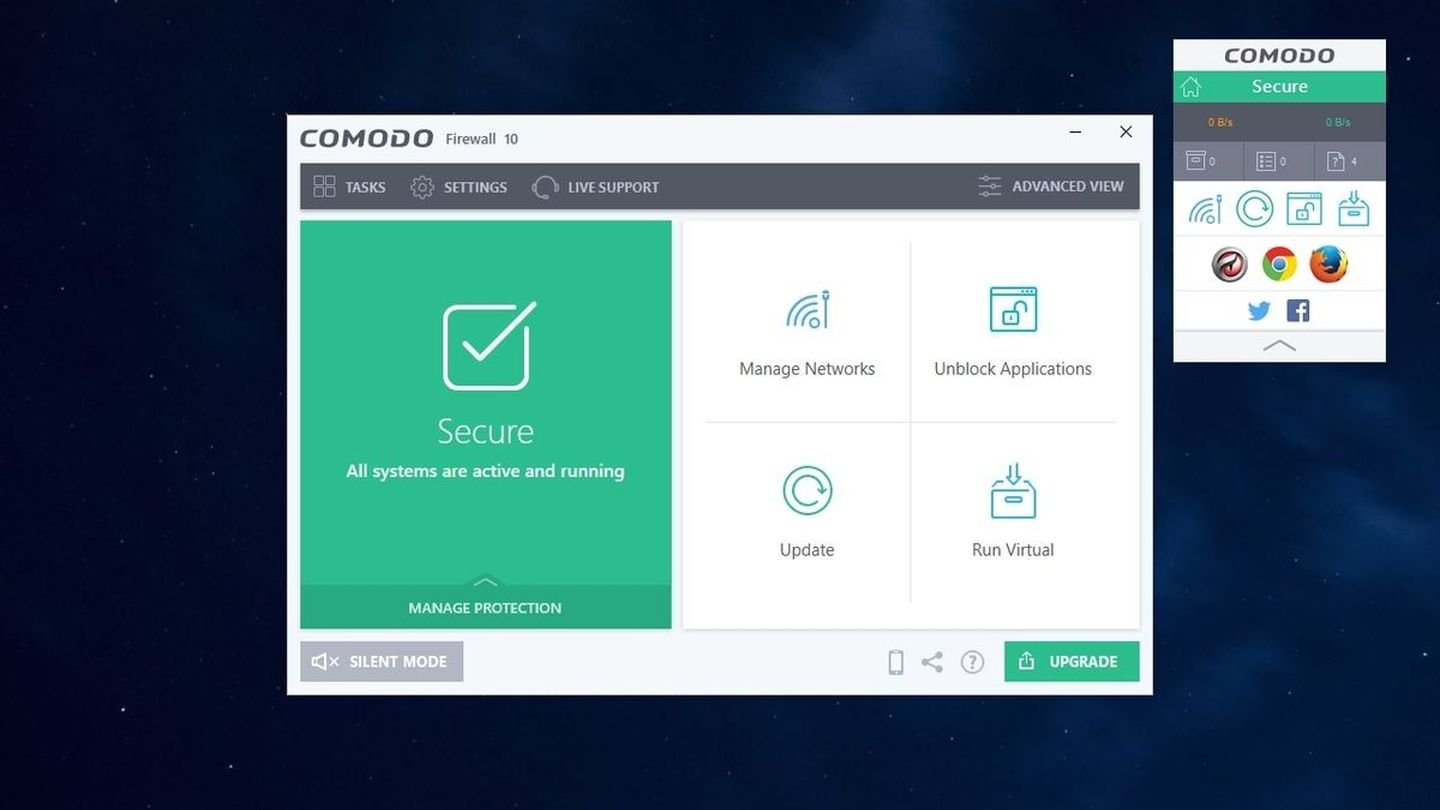The image size is (1440, 810).
Task: Click widget's unblock applications icon
Action: (1304, 209)
